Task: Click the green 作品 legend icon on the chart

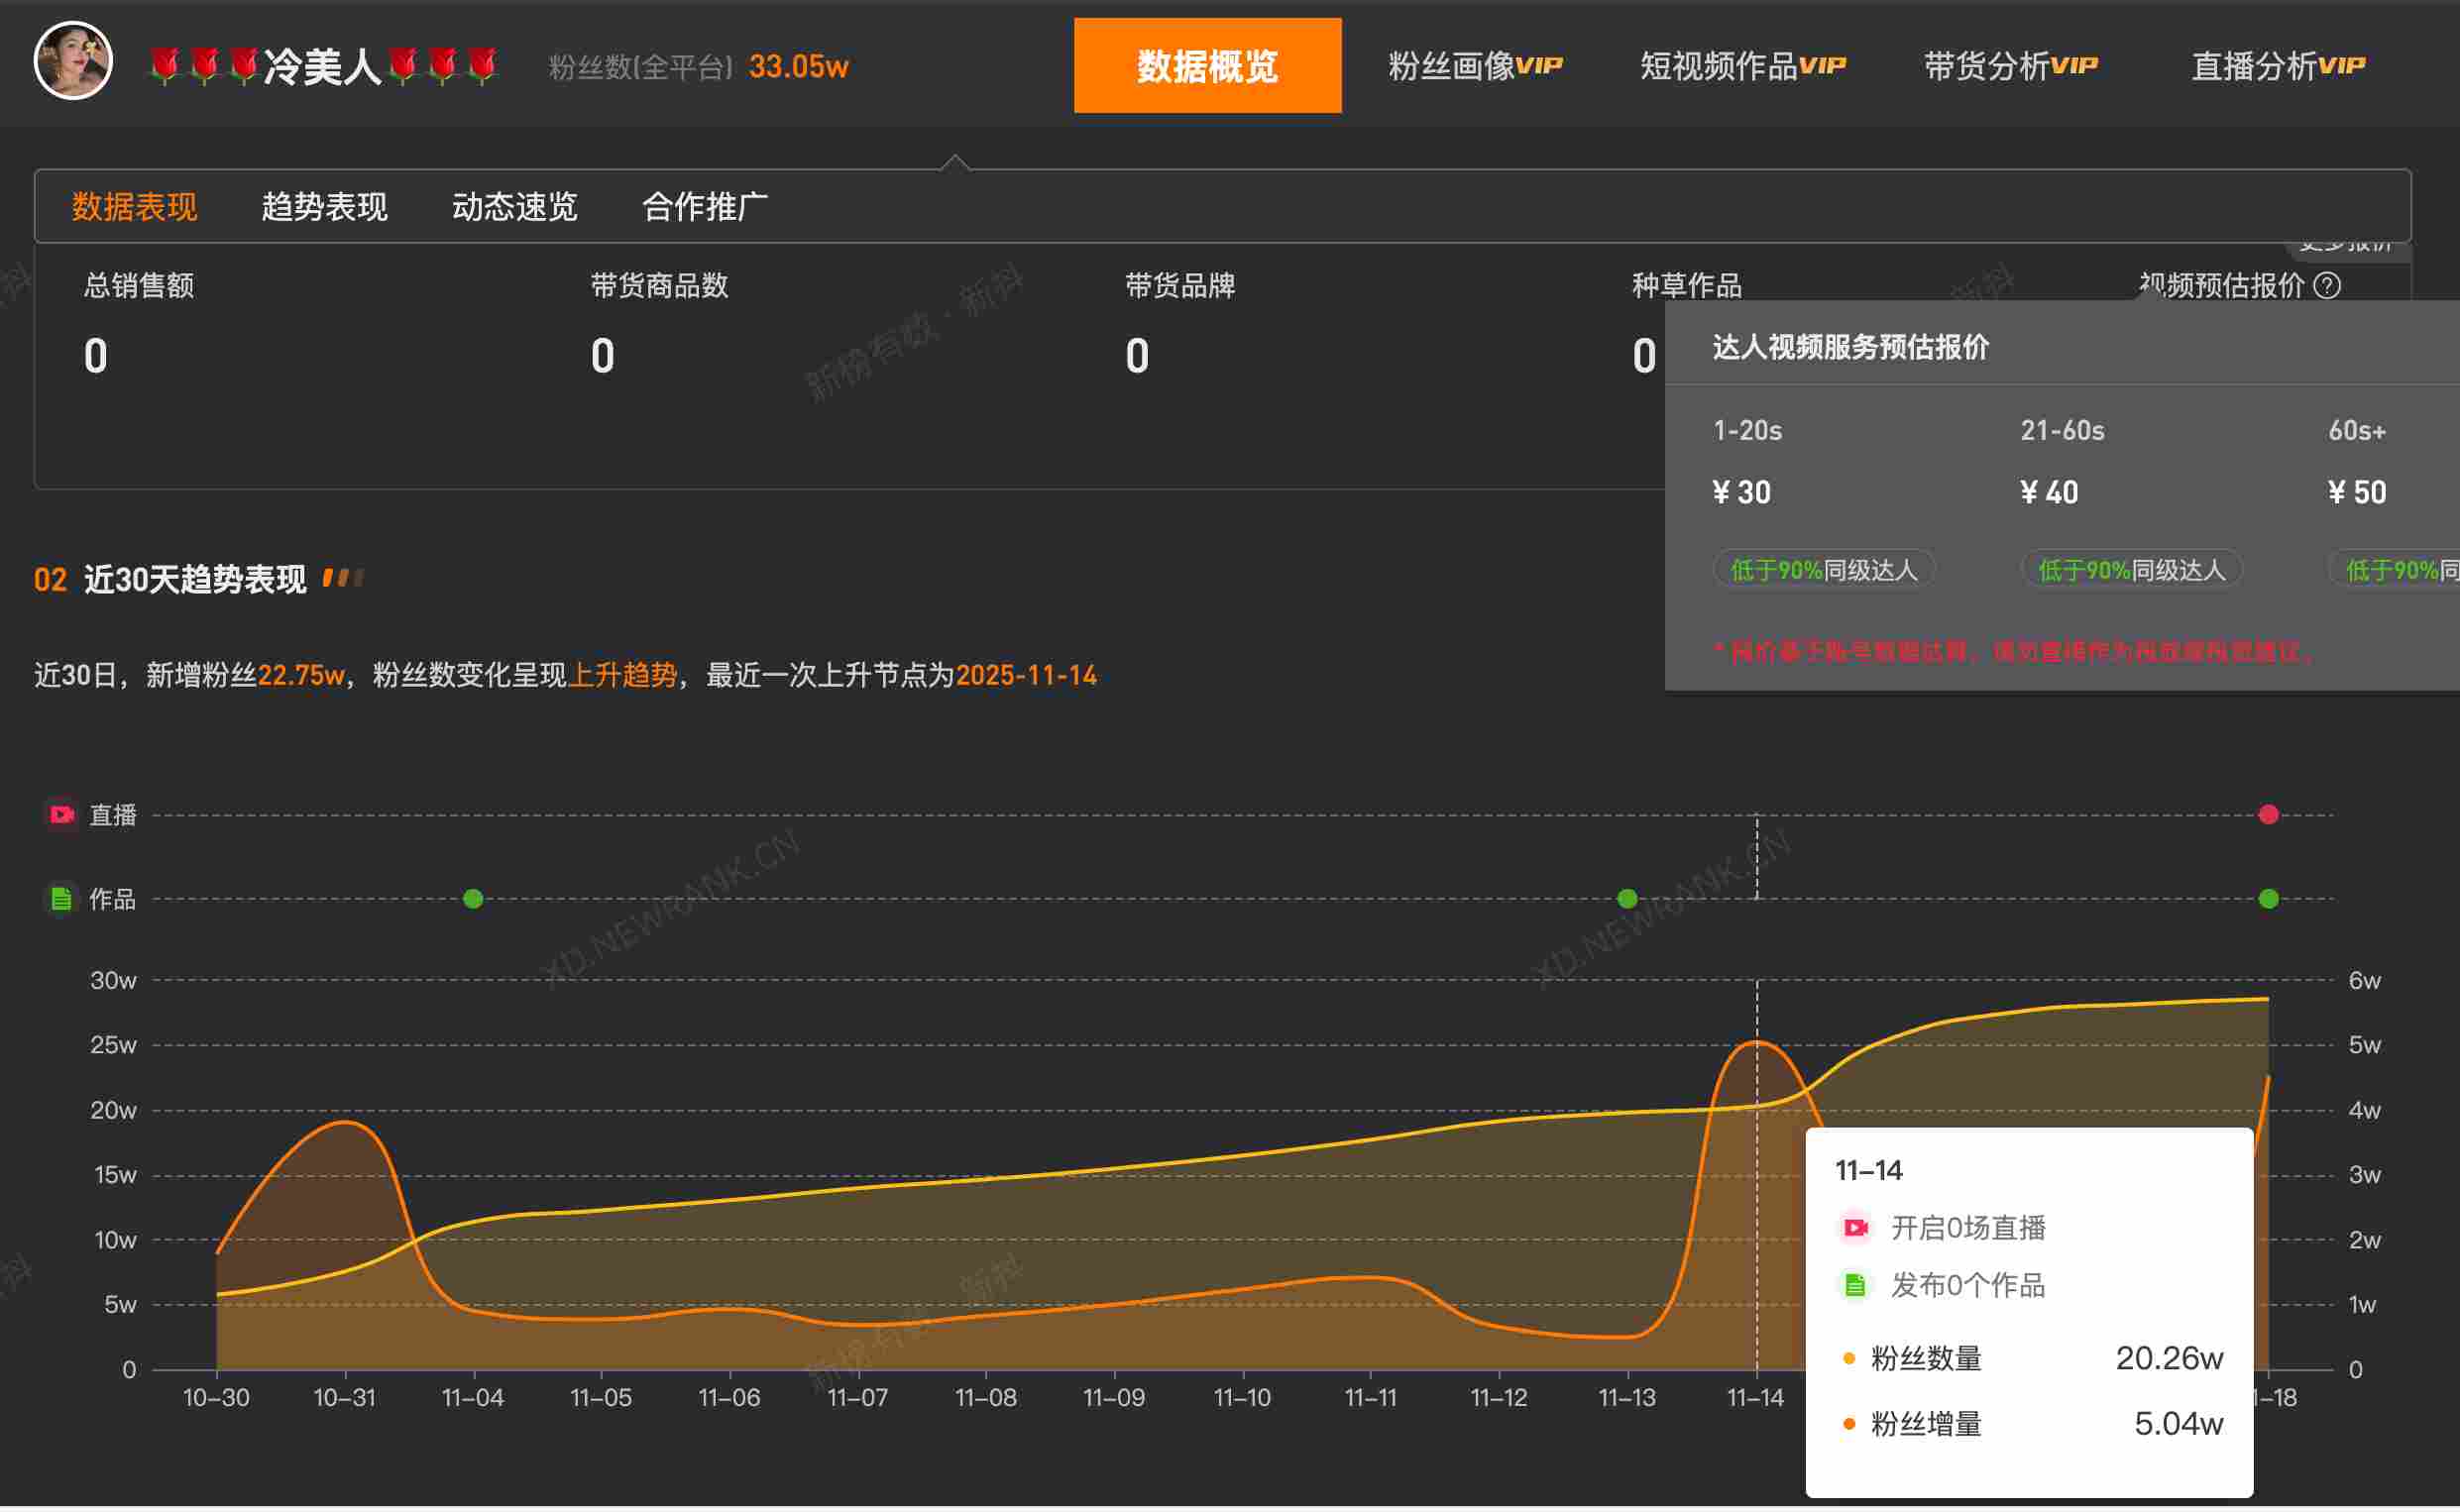Action: [61, 898]
